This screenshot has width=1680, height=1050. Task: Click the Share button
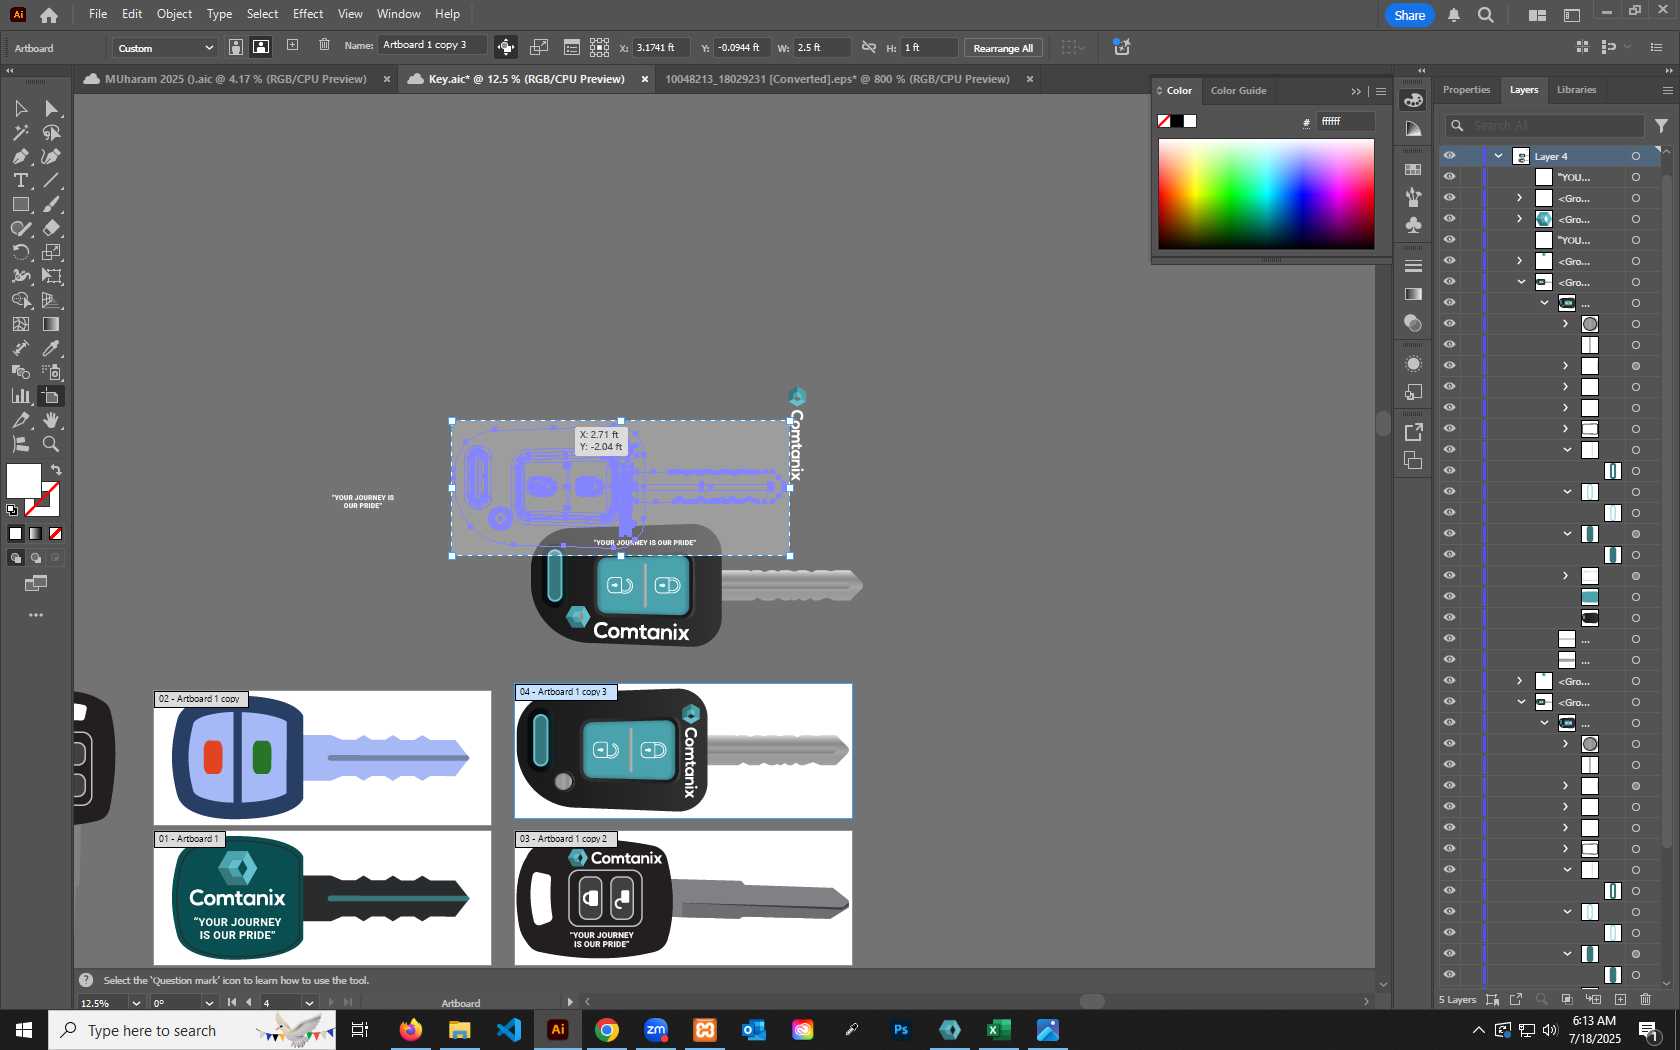(x=1409, y=15)
